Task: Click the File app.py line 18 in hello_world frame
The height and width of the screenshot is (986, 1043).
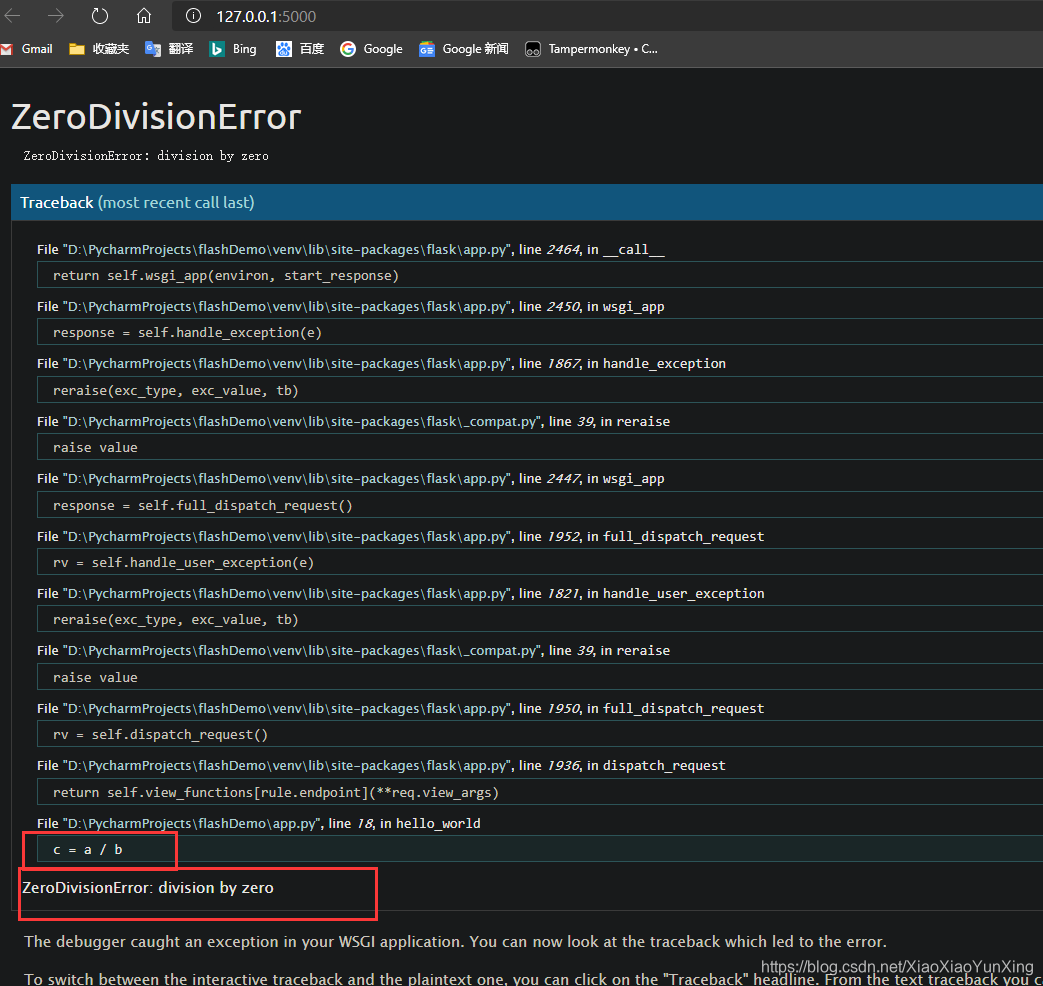Action: pyautogui.click(x=259, y=824)
